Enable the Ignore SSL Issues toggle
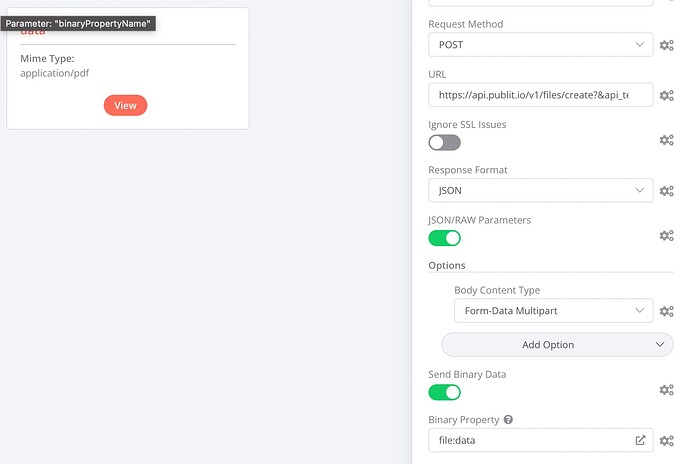690x464 pixels. point(444,142)
